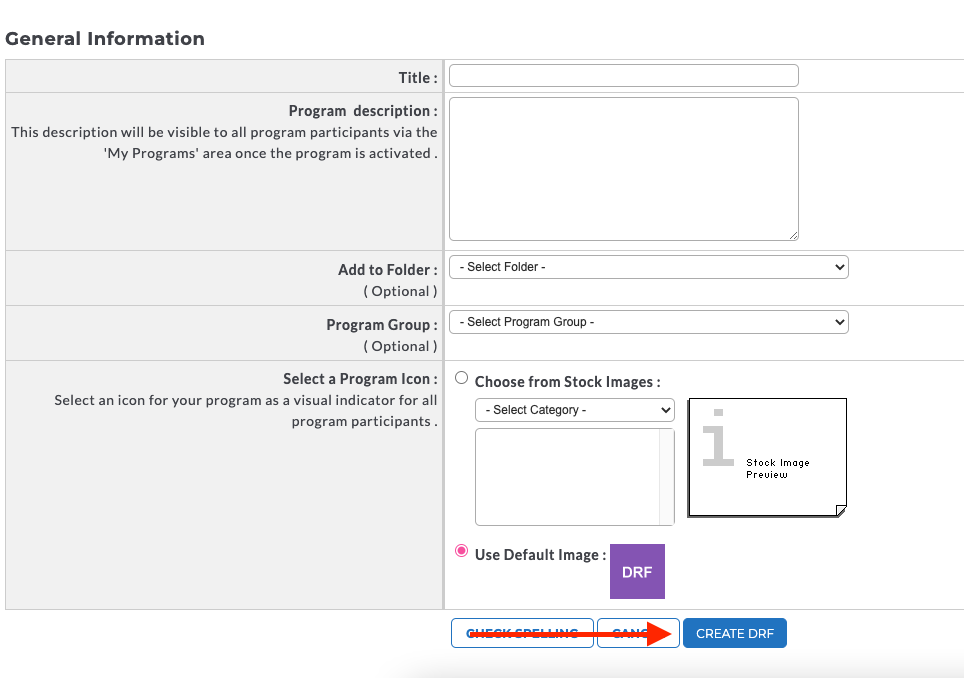The width and height of the screenshot is (964, 678).
Task: Click the 'Program Group :' label
Action: 382,325
